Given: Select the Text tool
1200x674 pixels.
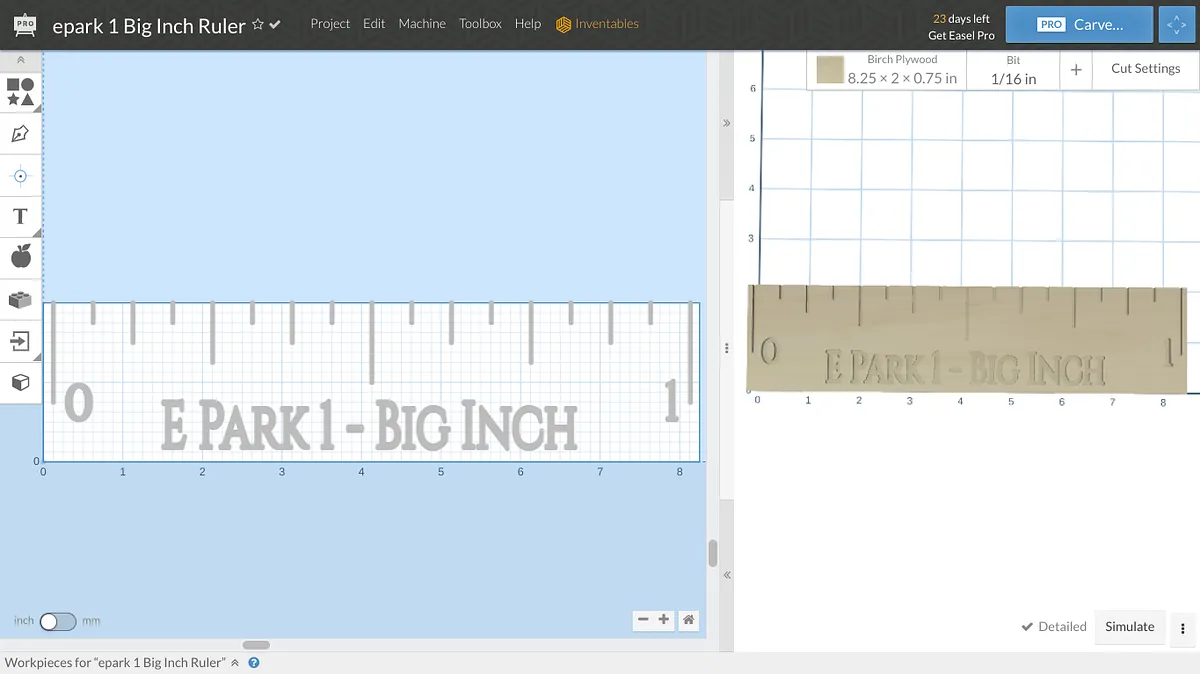Looking at the screenshot, I should [x=20, y=217].
